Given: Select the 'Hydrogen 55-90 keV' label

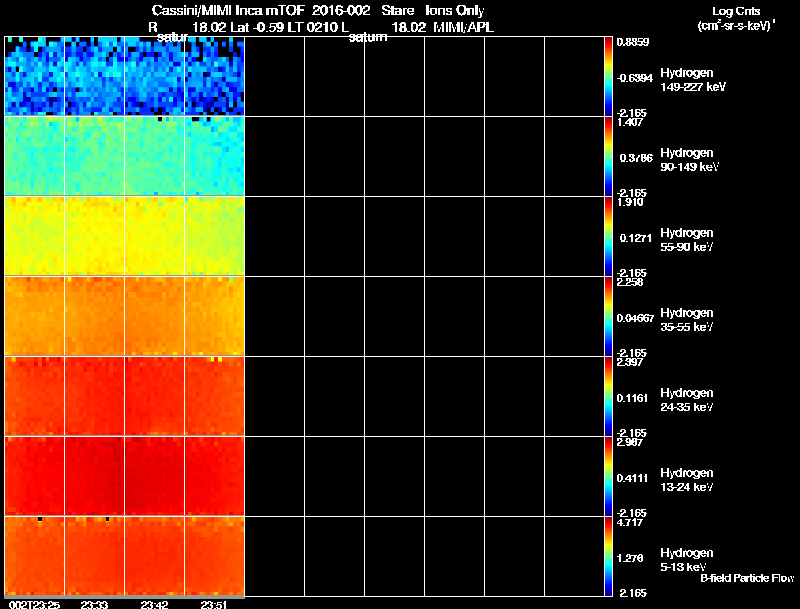Looking at the screenshot, I should click(687, 240).
